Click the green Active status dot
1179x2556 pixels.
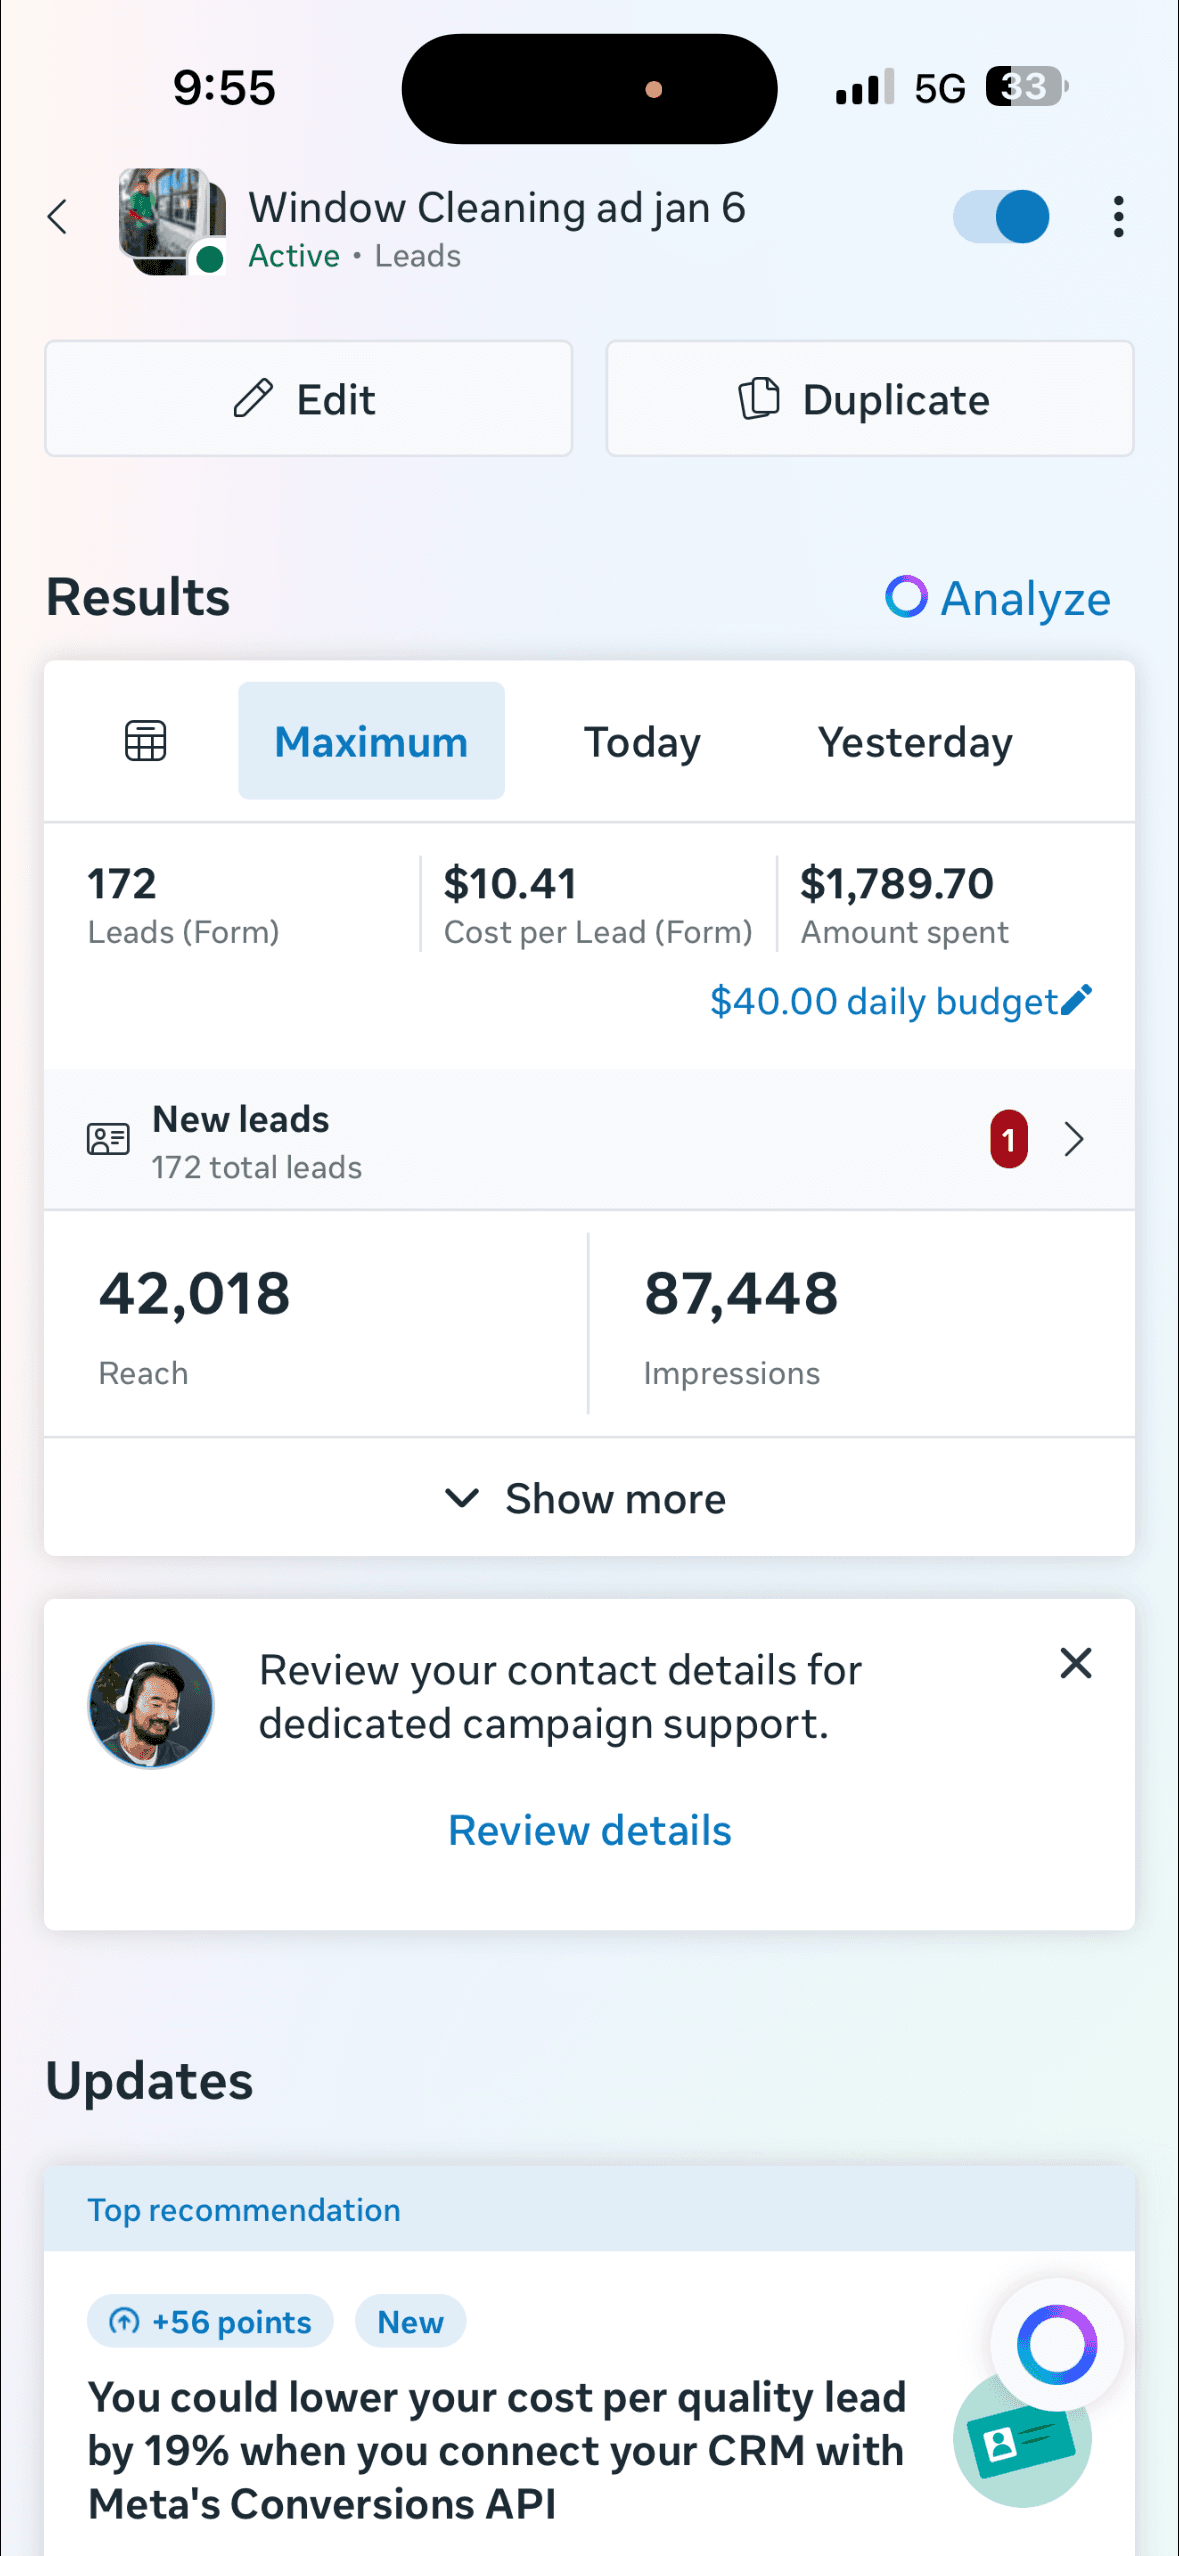[210, 259]
